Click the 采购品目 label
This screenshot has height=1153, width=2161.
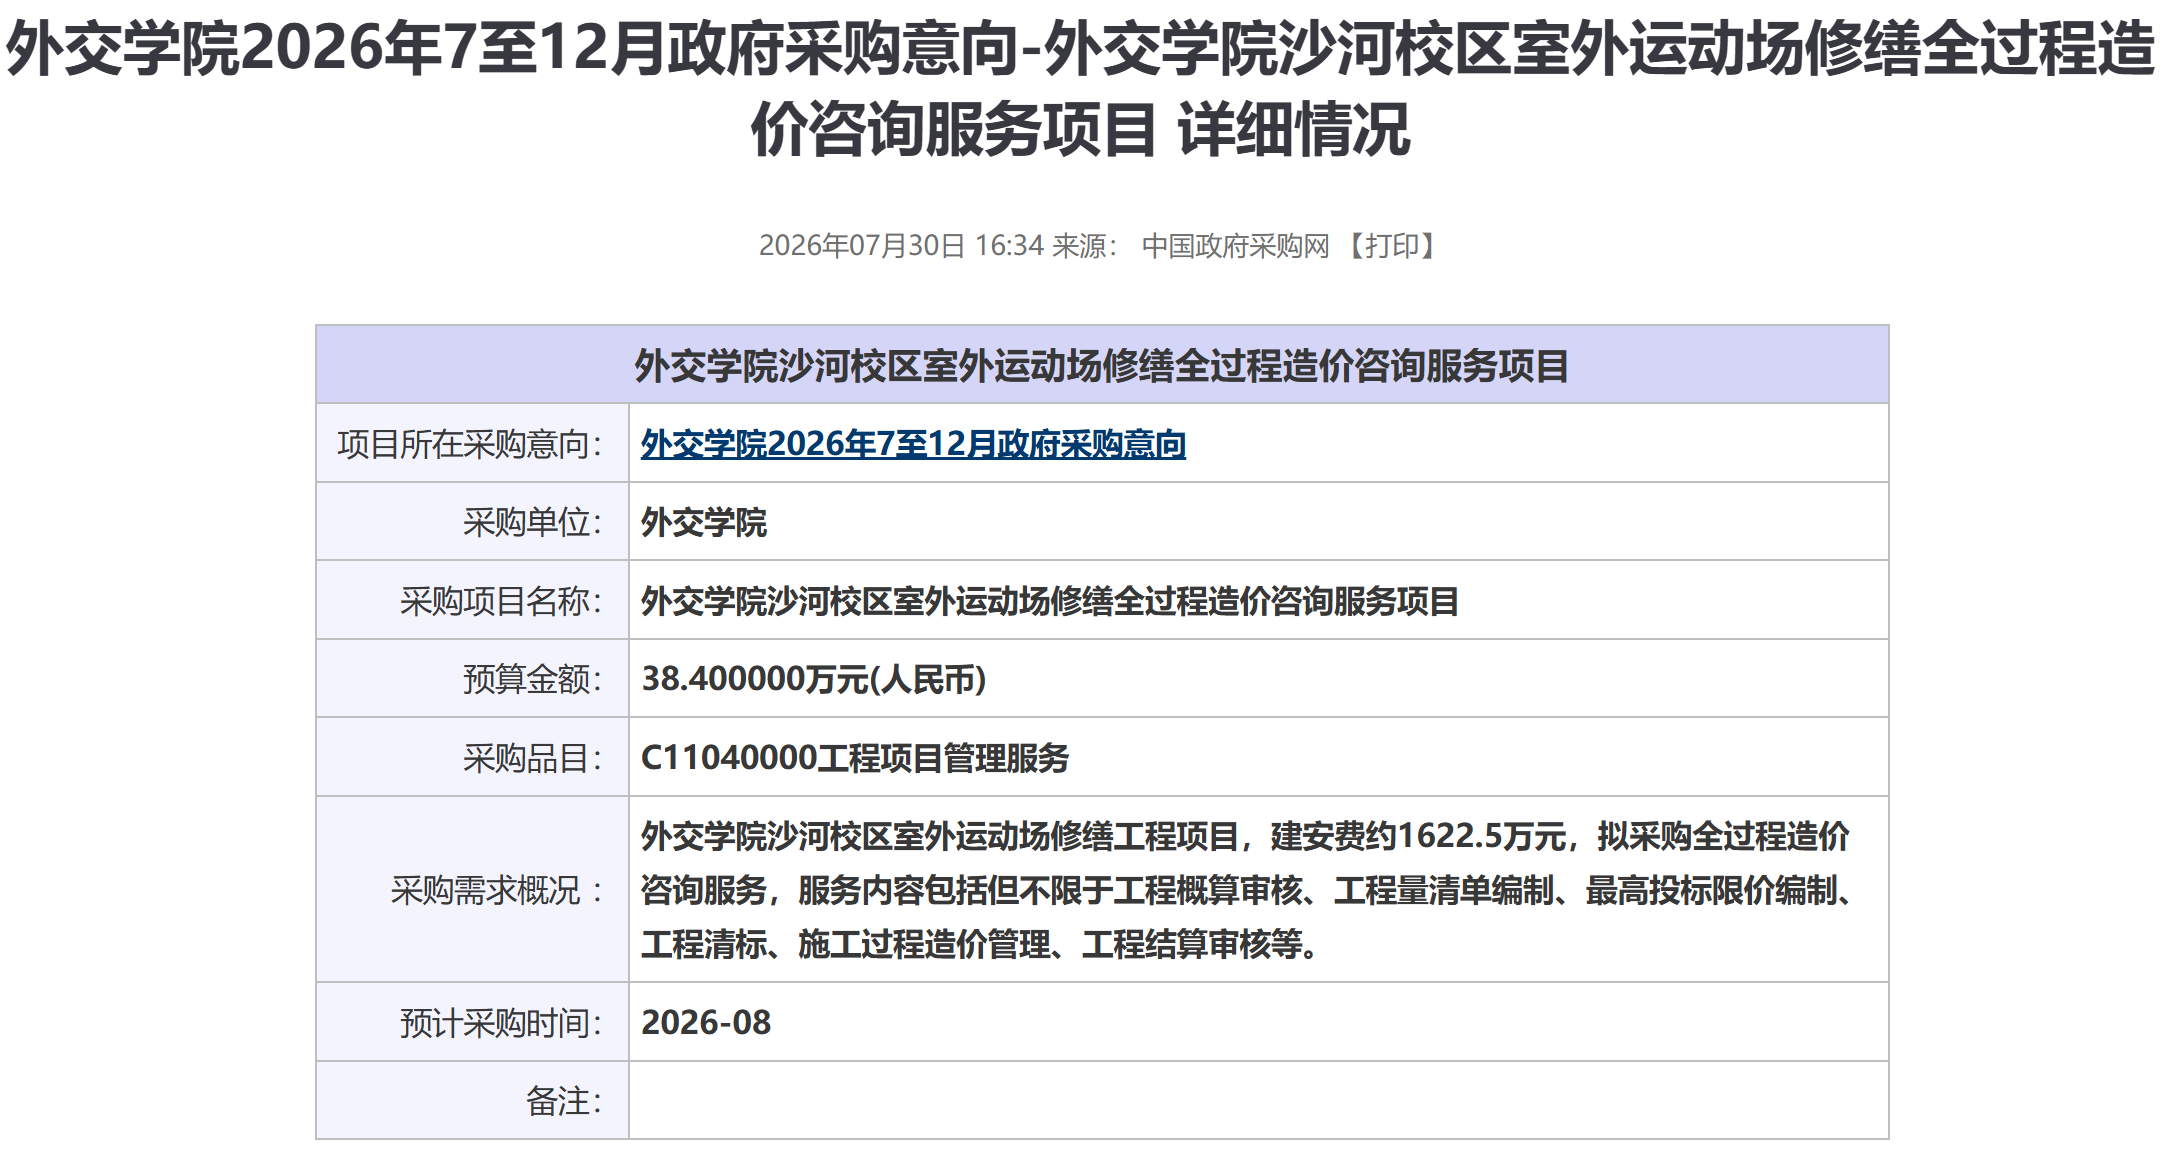532,758
